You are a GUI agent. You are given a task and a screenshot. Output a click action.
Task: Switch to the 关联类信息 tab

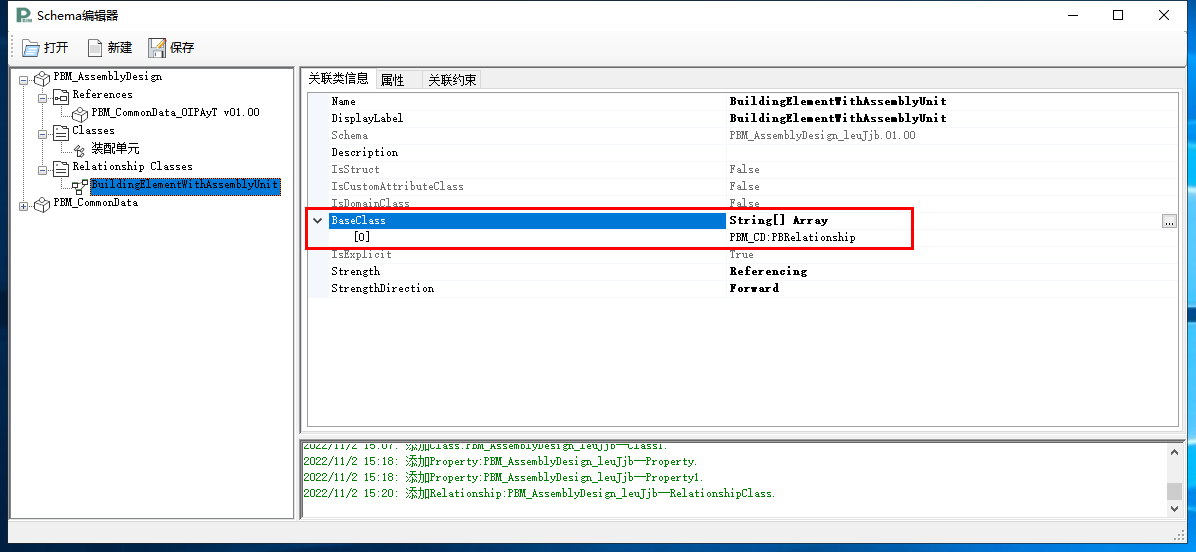[x=339, y=79]
